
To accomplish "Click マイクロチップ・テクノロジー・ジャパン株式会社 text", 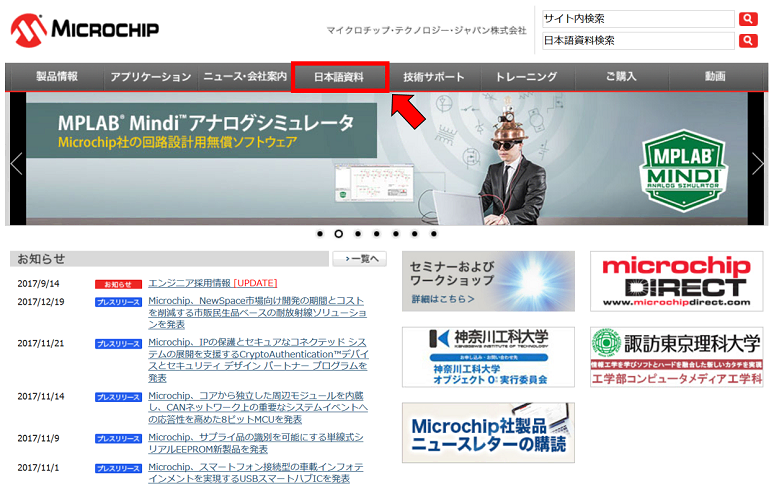I will (426, 31).
